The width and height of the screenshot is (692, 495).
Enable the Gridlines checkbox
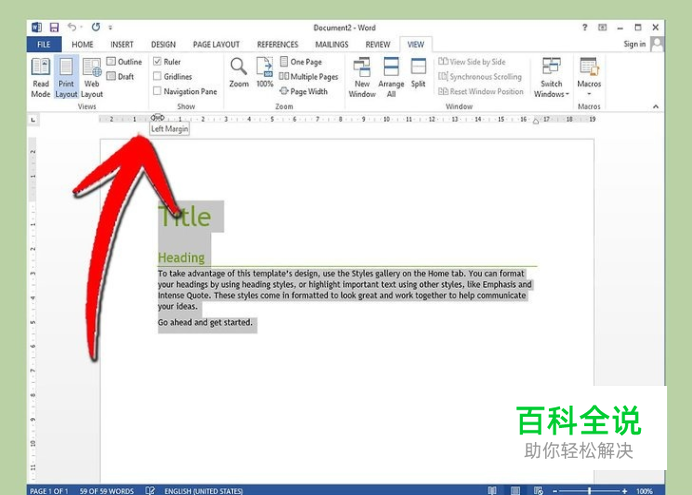tap(157, 76)
